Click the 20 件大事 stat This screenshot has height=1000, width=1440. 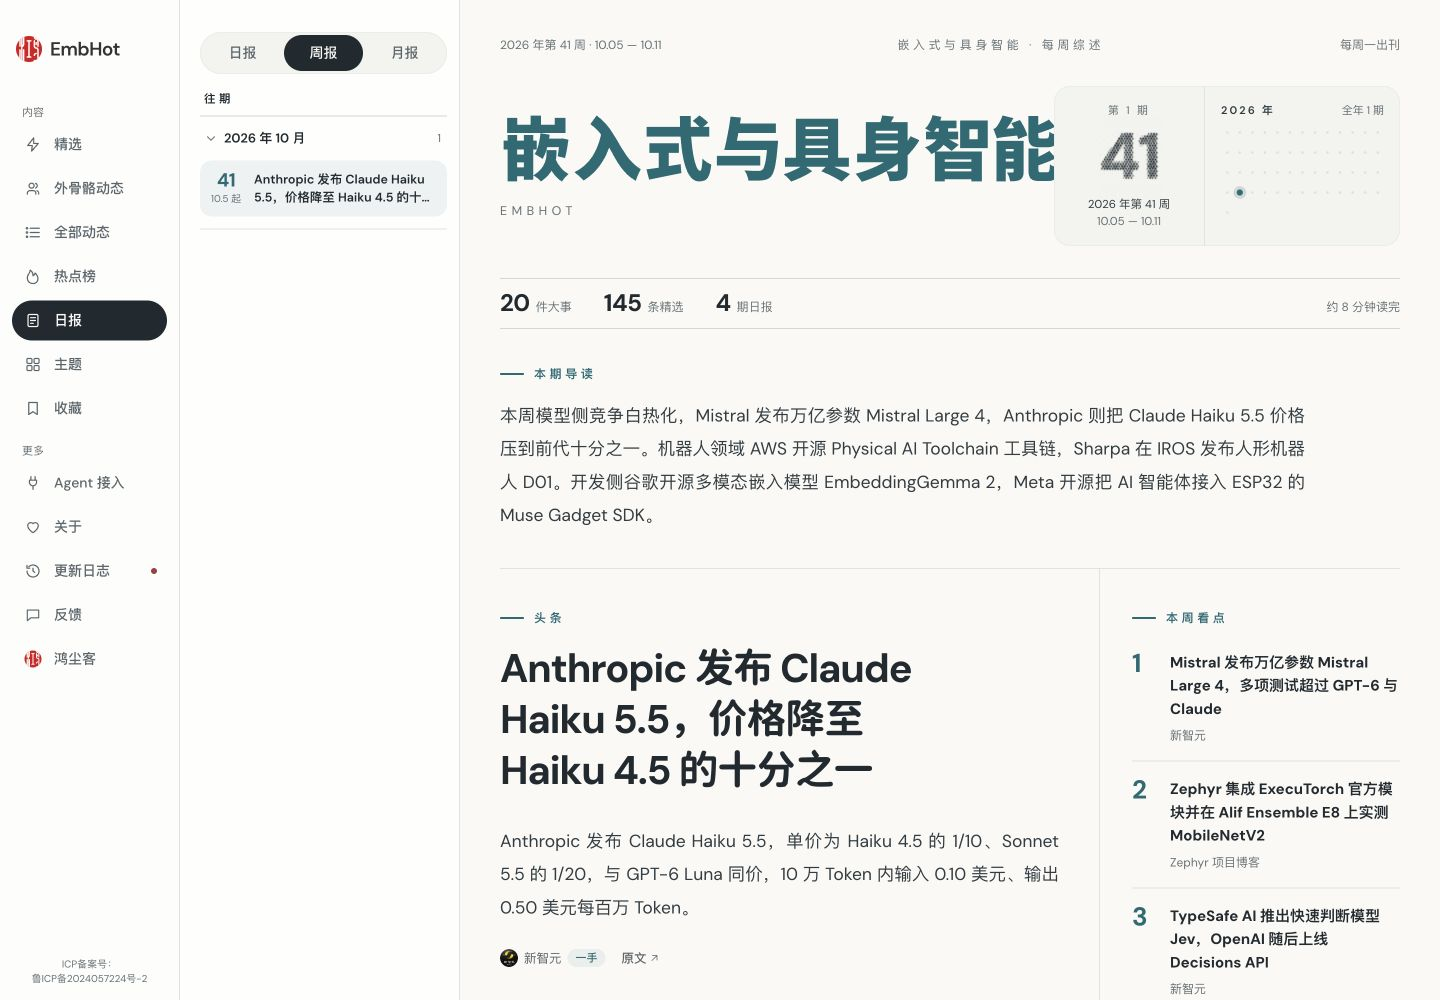coord(536,303)
